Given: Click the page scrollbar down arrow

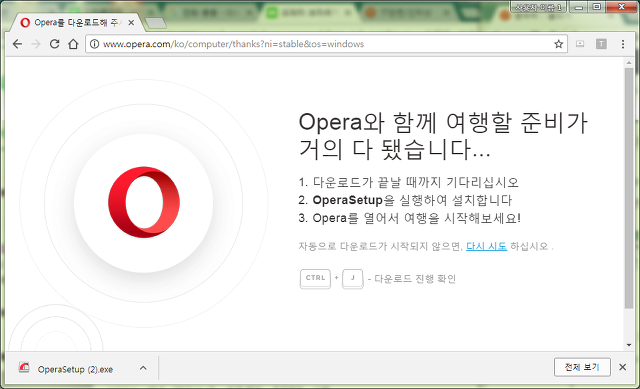Looking at the screenshot, I should tap(629, 345).
